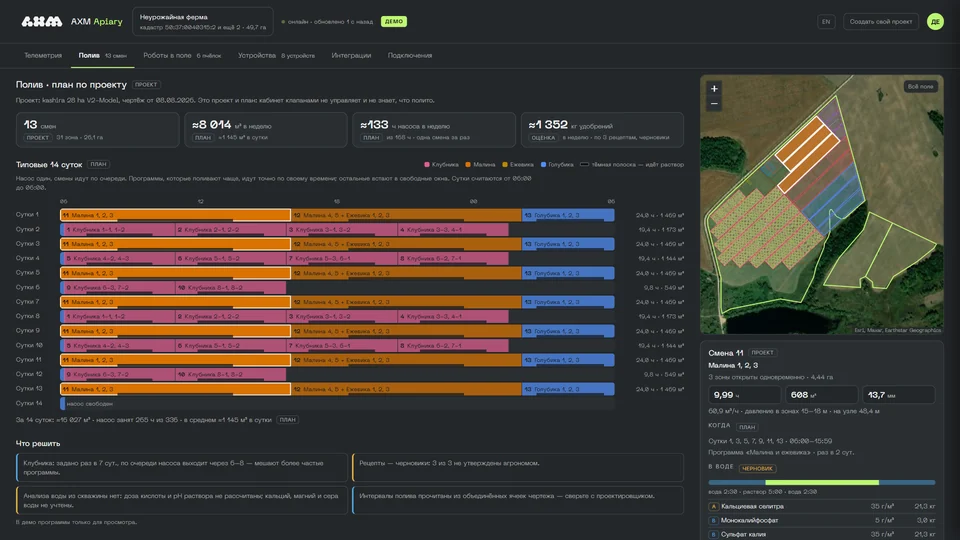Select Малина 4, 5 + Ежевика block in Сутки 1
The height and width of the screenshot is (540, 960).
click(x=406, y=215)
